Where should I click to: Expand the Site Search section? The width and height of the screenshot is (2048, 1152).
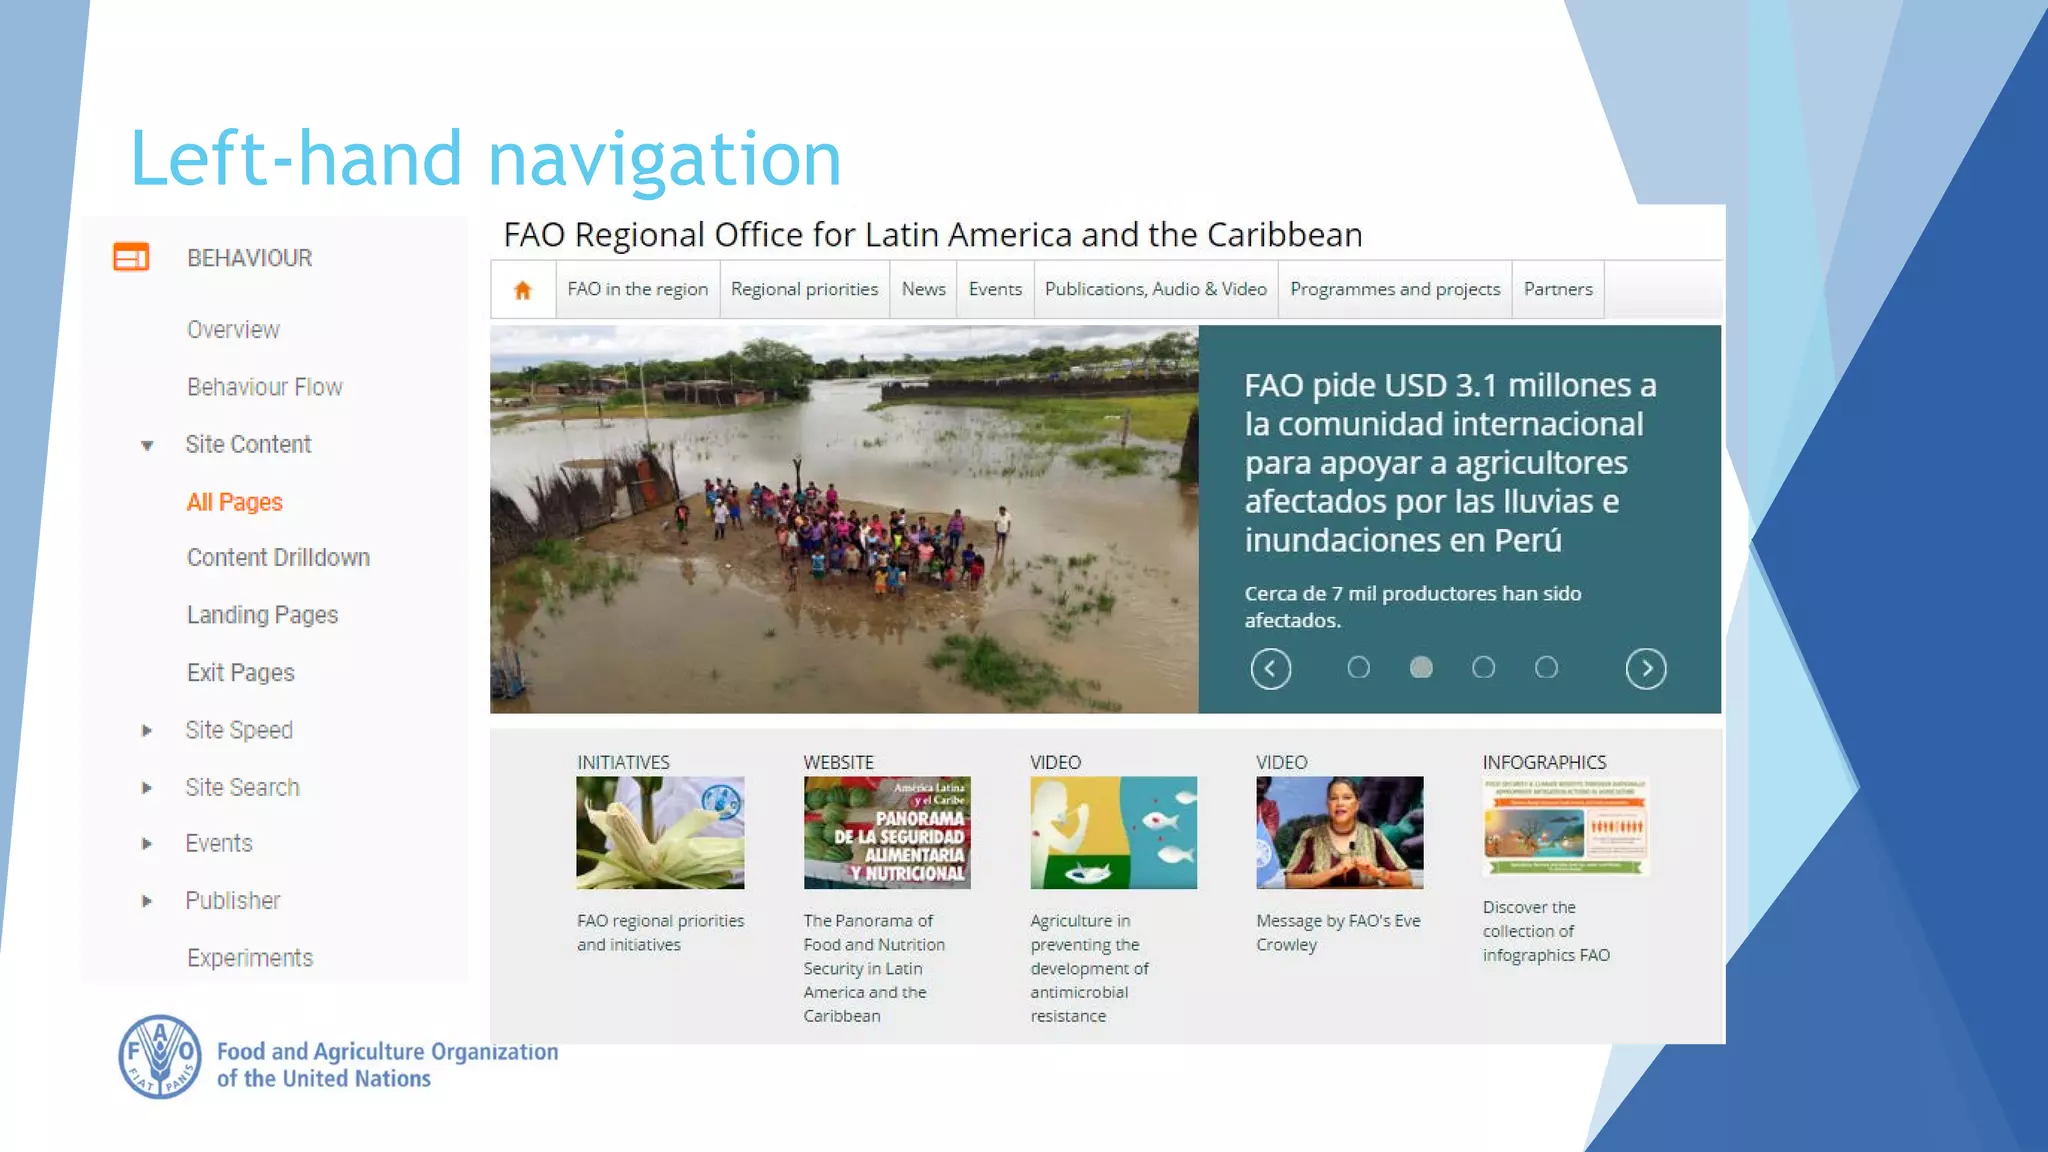(147, 788)
